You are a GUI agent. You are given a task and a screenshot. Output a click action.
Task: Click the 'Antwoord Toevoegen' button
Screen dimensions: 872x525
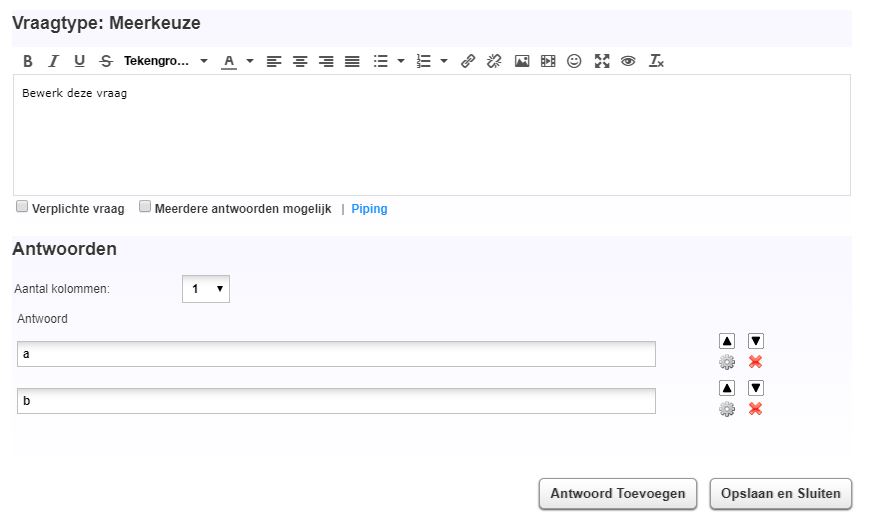tap(618, 493)
